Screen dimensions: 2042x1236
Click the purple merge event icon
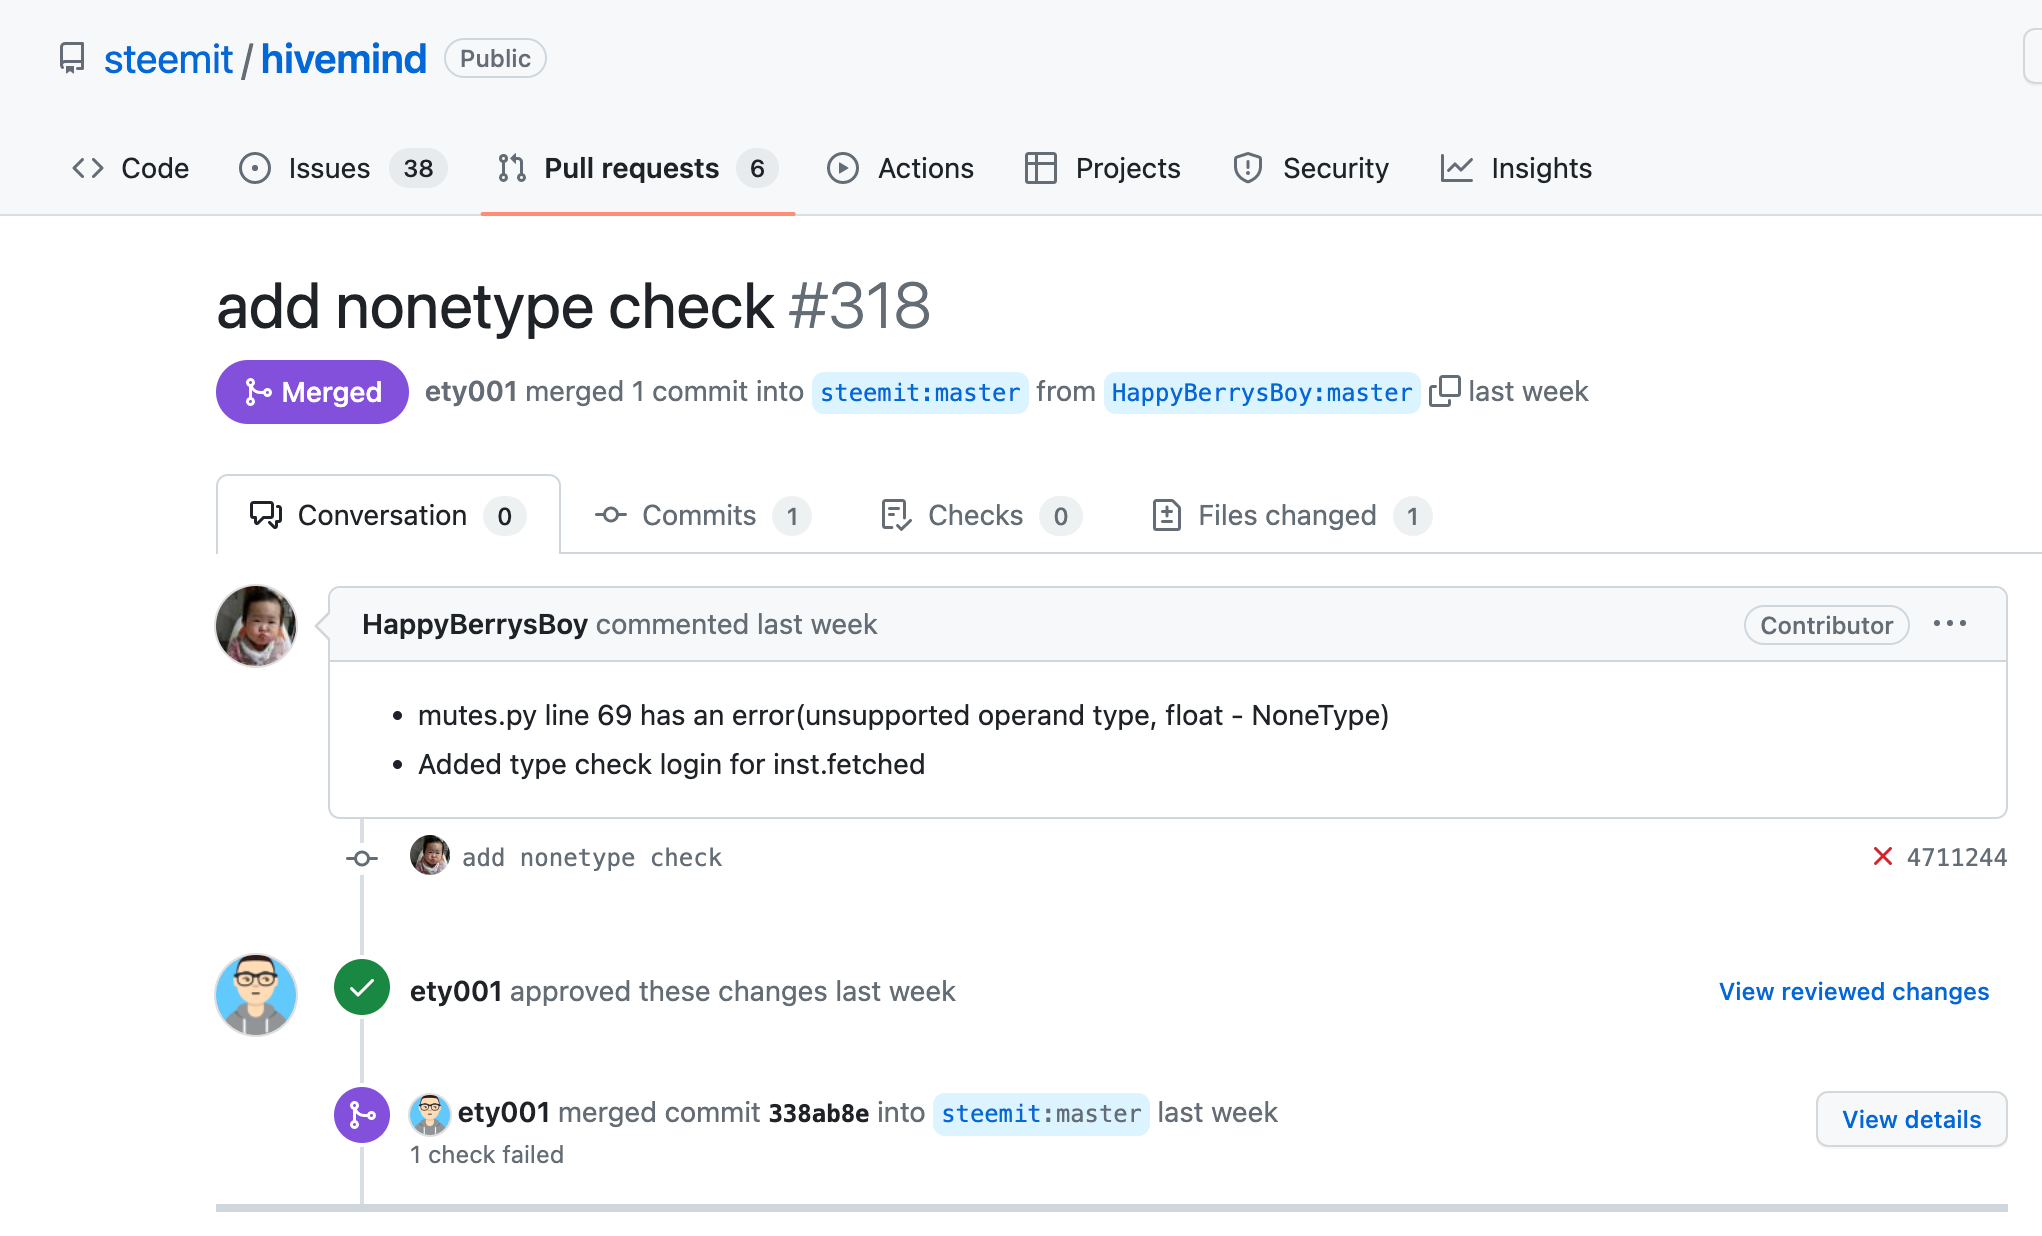[x=362, y=1114]
